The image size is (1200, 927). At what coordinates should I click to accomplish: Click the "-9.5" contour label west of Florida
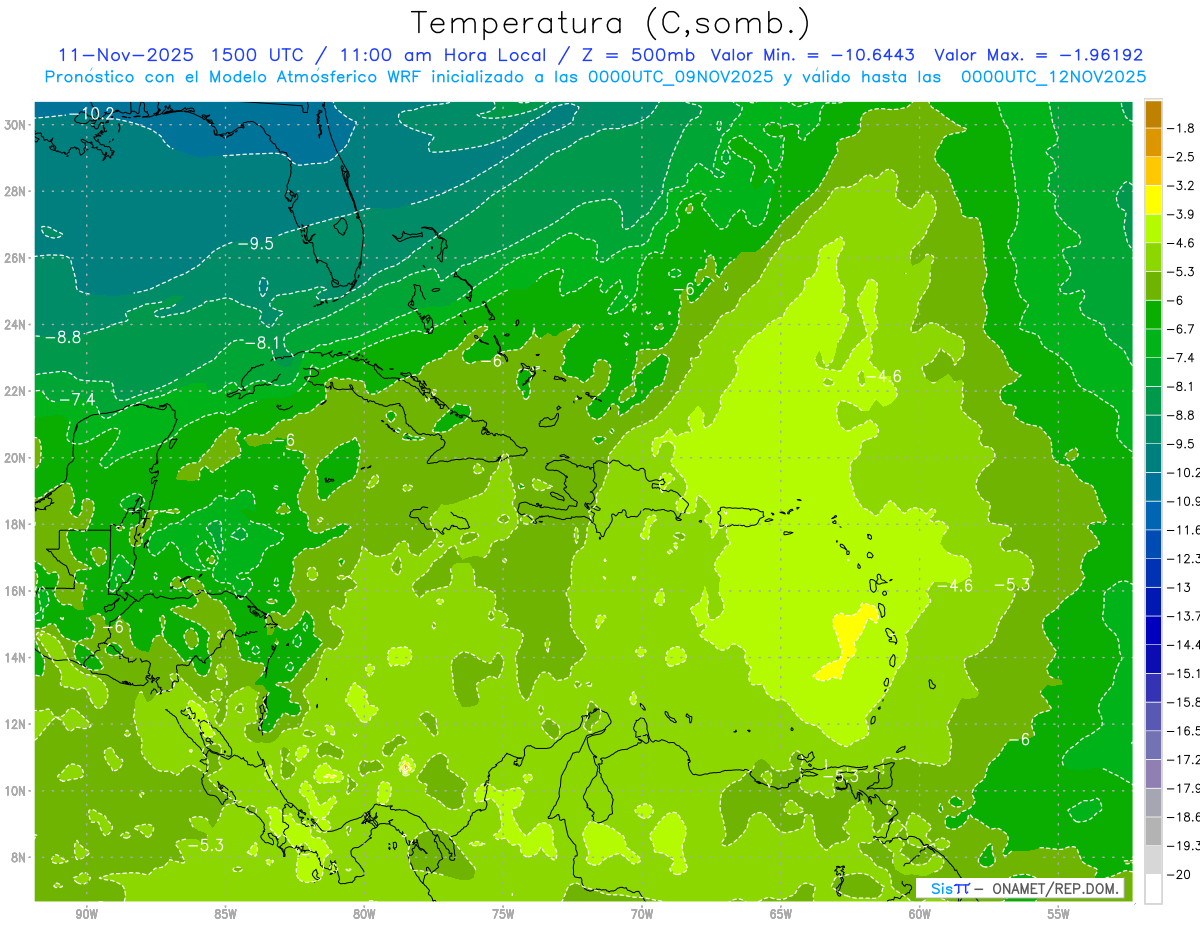(x=254, y=243)
